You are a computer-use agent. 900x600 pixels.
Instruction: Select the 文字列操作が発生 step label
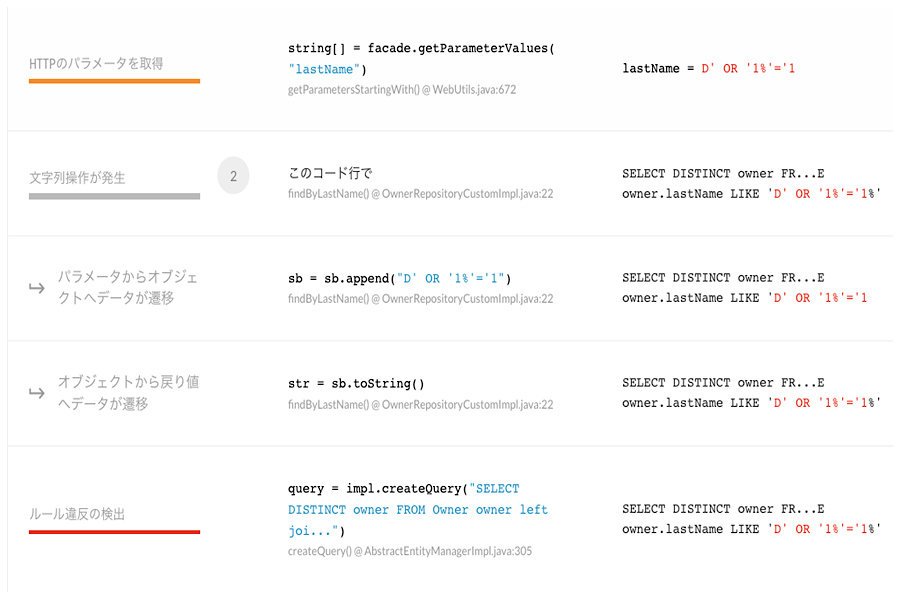77,178
